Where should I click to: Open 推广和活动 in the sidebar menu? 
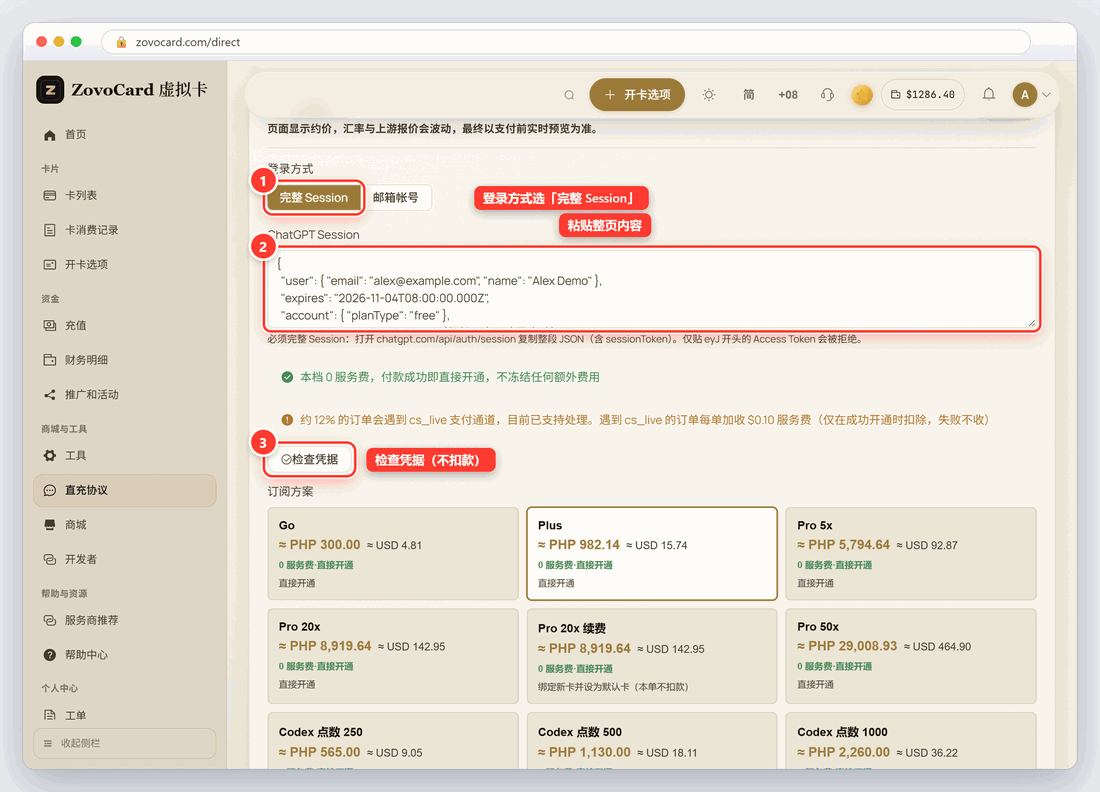click(124, 395)
